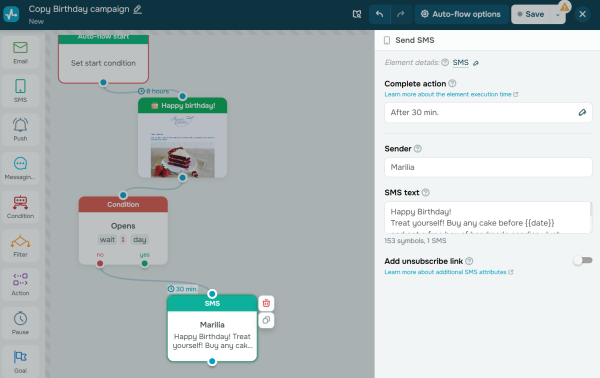Click the Sender field containing Marilia
The height and width of the screenshot is (378, 600).
click(488, 167)
